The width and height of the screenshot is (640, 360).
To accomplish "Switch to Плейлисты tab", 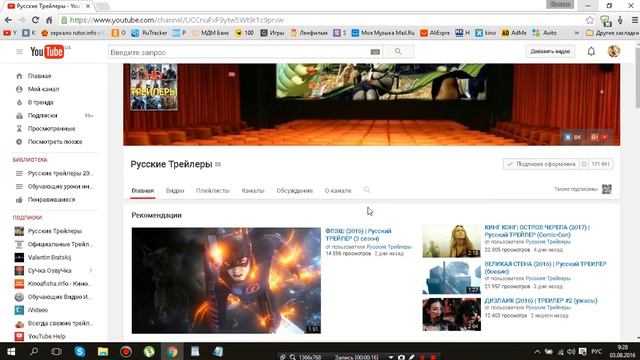I will coord(213,191).
